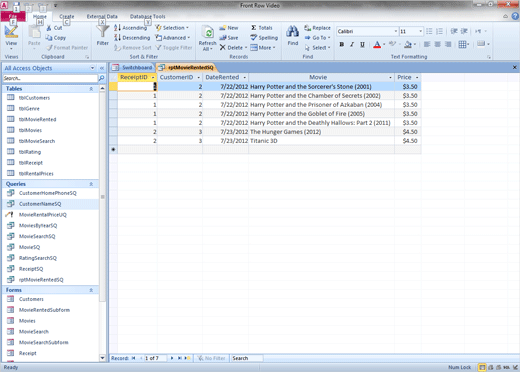Open the More records dropdown
The image size is (520, 372).
(263, 48)
